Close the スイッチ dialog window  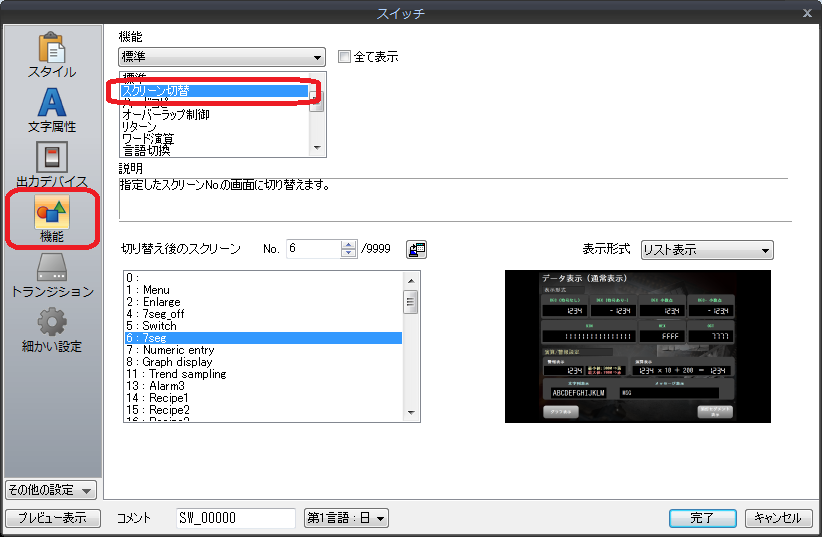807,12
